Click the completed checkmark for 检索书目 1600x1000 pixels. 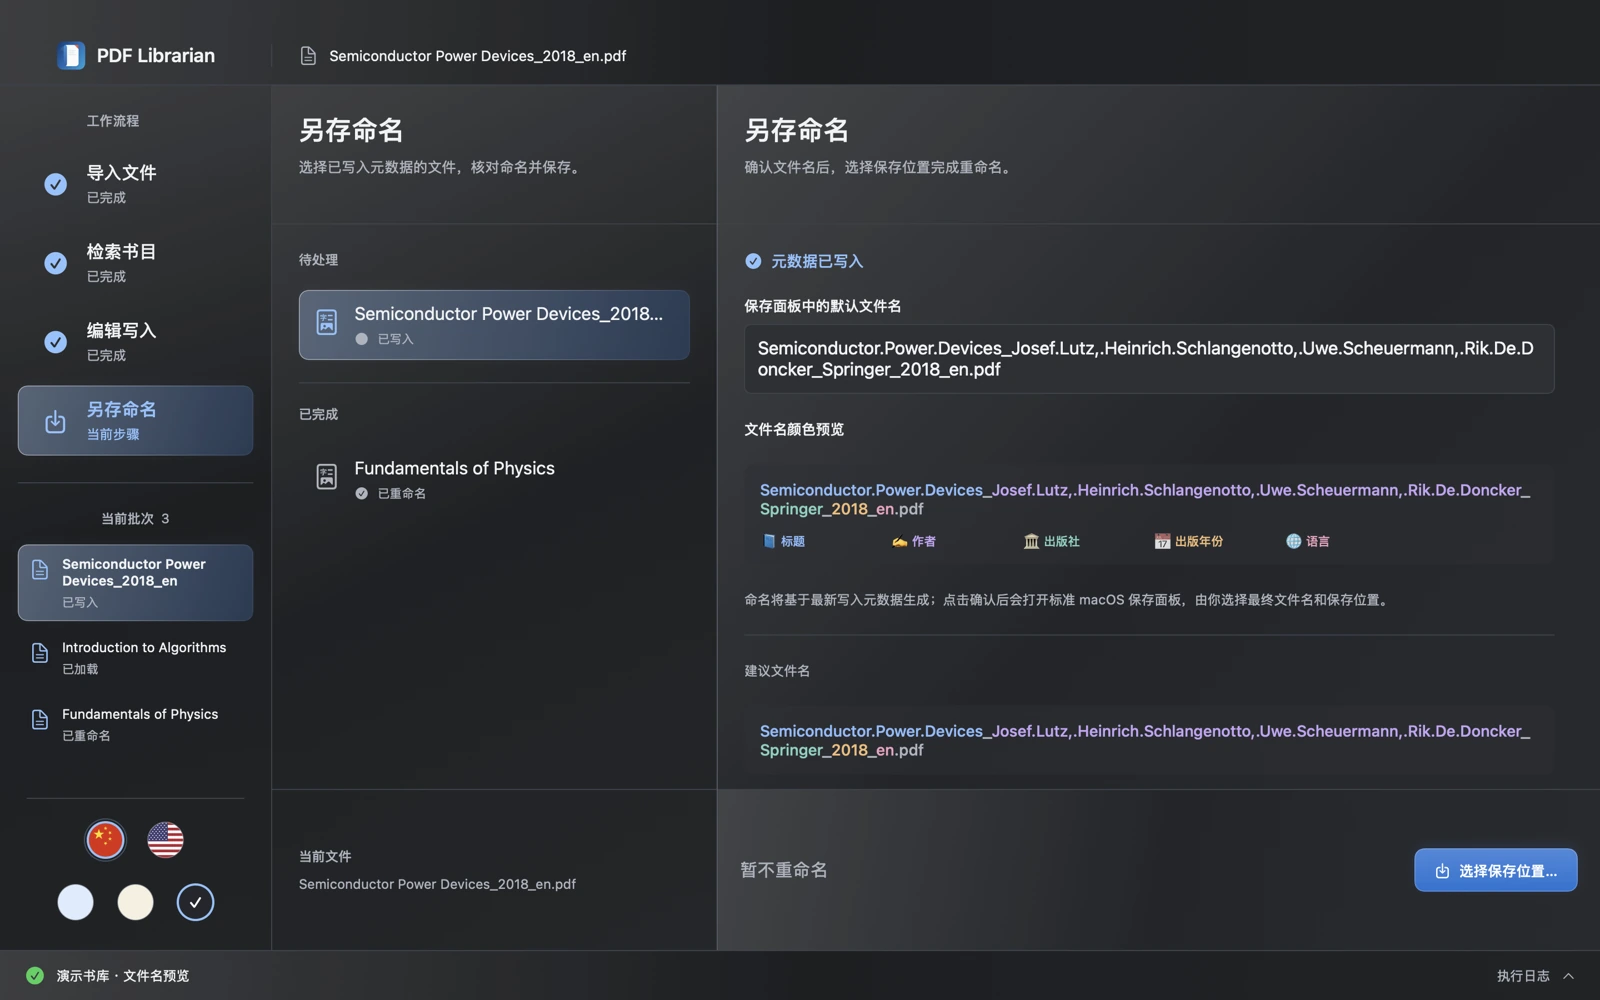point(56,263)
